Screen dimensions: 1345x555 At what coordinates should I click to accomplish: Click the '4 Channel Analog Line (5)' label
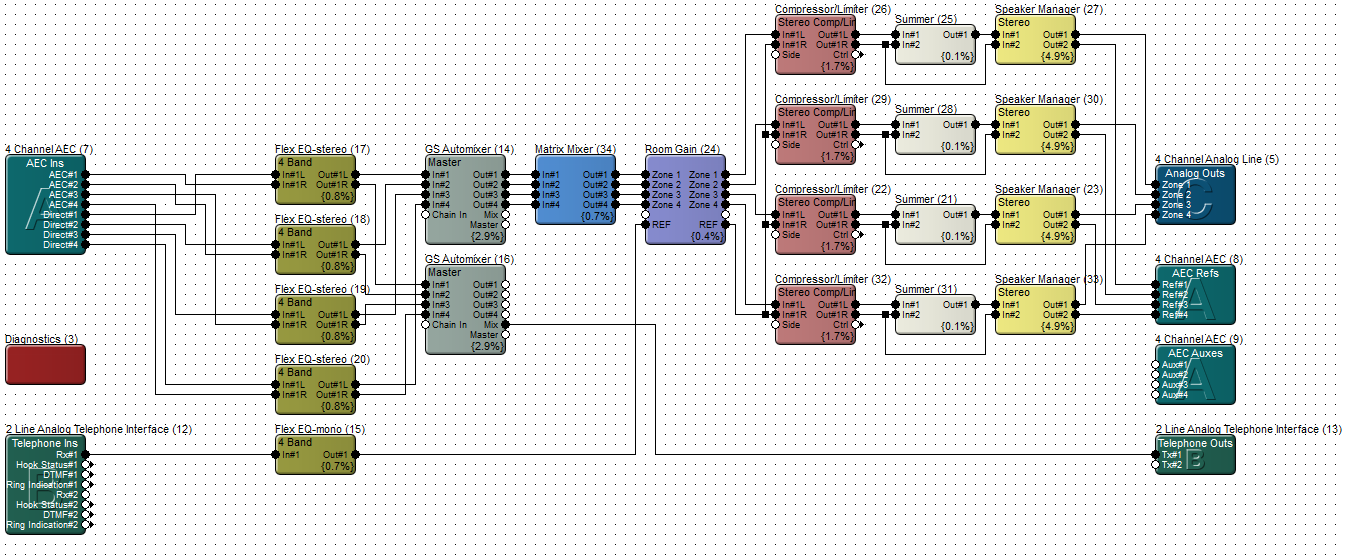[1216, 159]
